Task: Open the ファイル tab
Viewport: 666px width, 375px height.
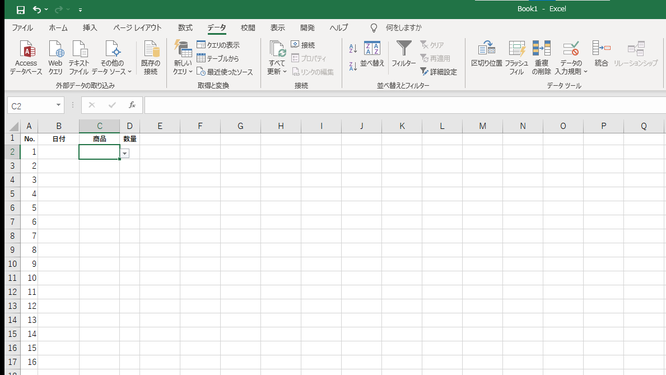Action: point(22,28)
